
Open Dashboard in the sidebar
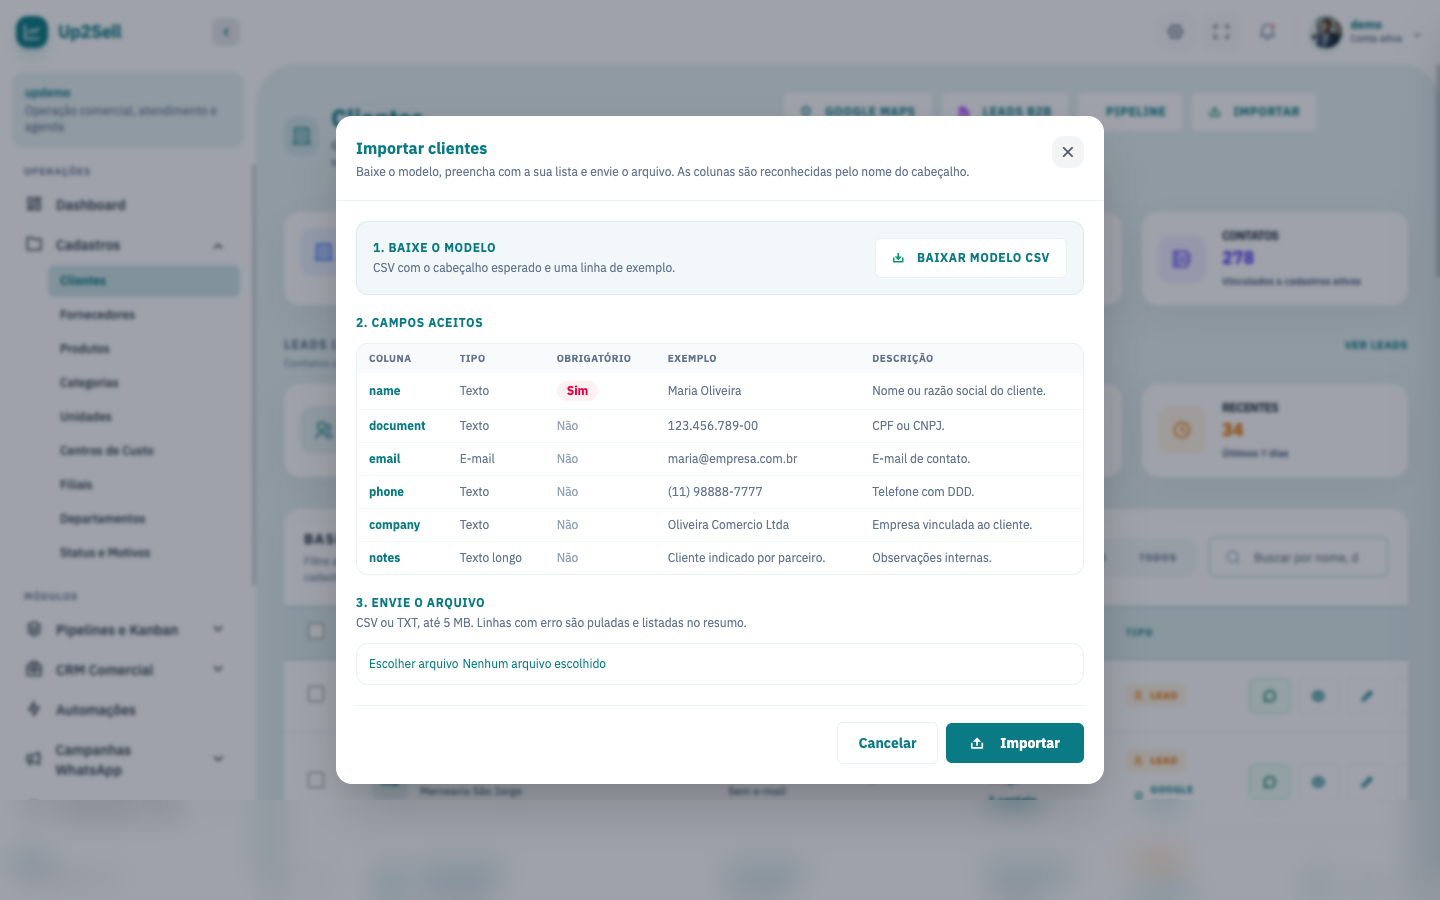click(x=128, y=205)
